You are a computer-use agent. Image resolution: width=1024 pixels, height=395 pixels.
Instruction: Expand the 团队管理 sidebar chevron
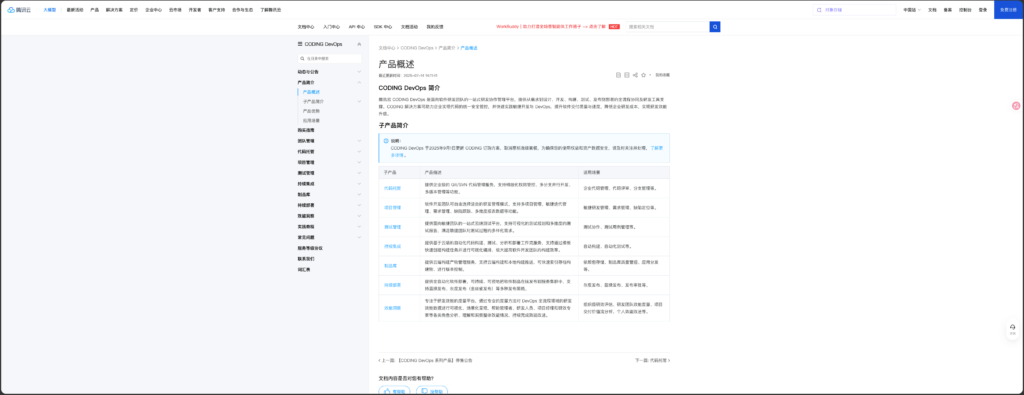[x=359, y=140]
